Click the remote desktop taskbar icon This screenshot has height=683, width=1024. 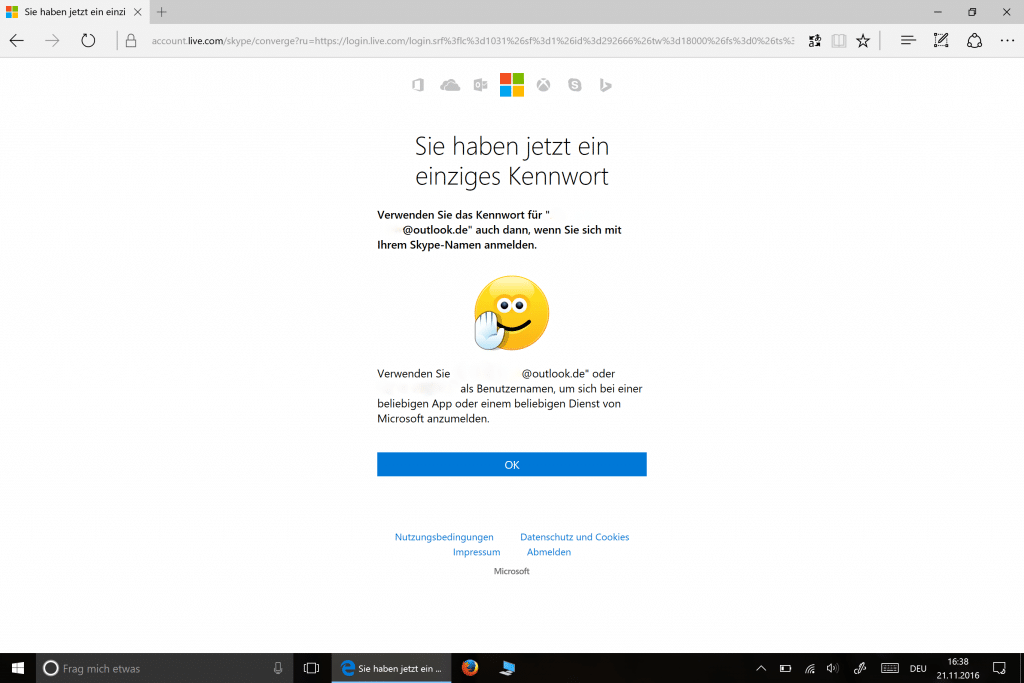[x=507, y=668]
